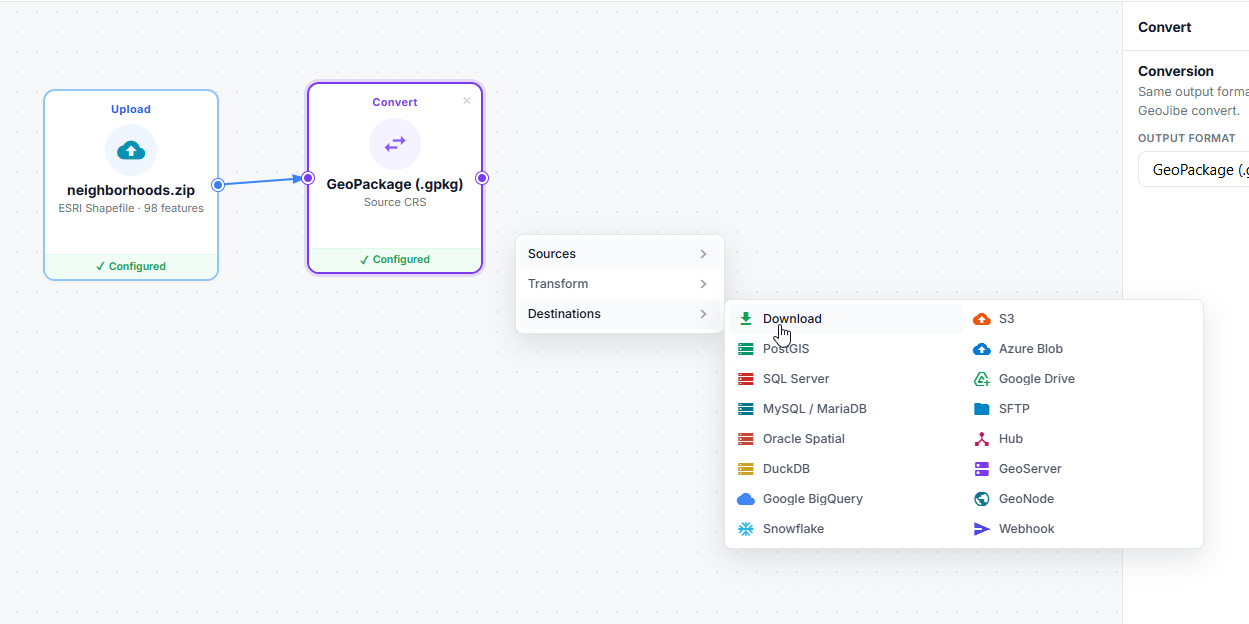Choose the Download menu entry label
The height and width of the screenshot is (624, 1249).
coord(792,319)
